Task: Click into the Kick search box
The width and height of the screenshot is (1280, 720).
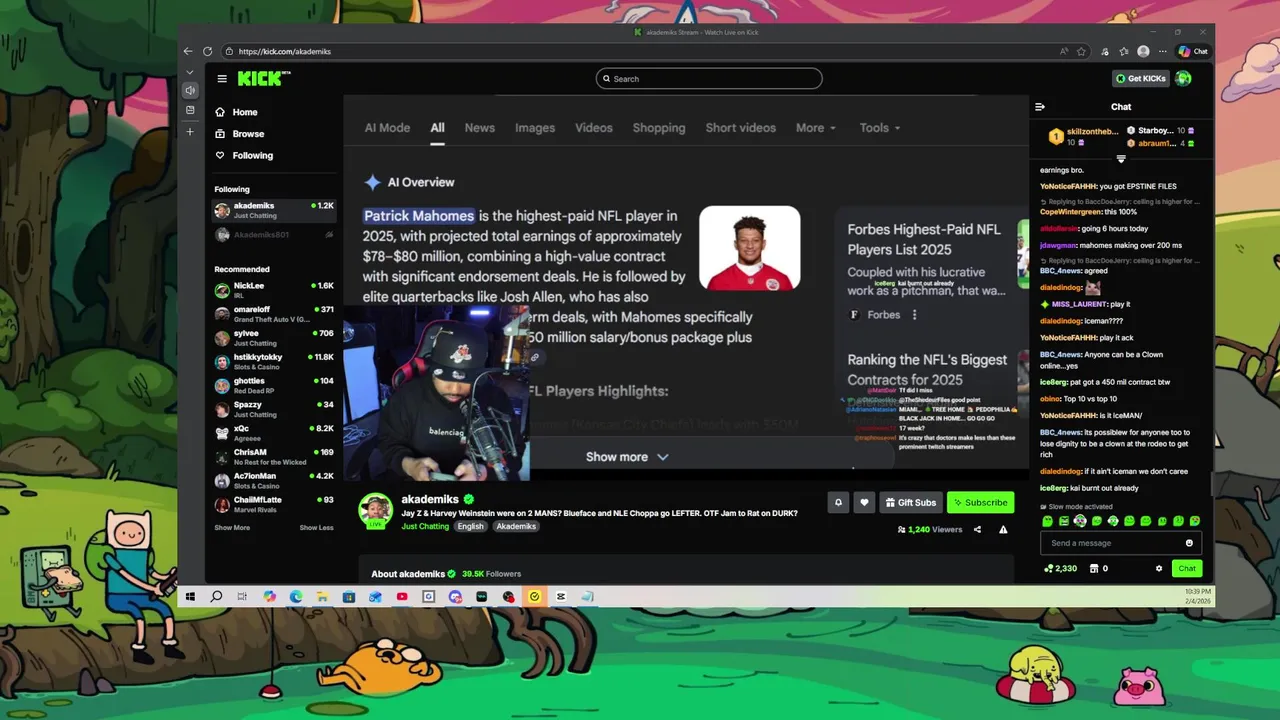Action: coord(709,79)
